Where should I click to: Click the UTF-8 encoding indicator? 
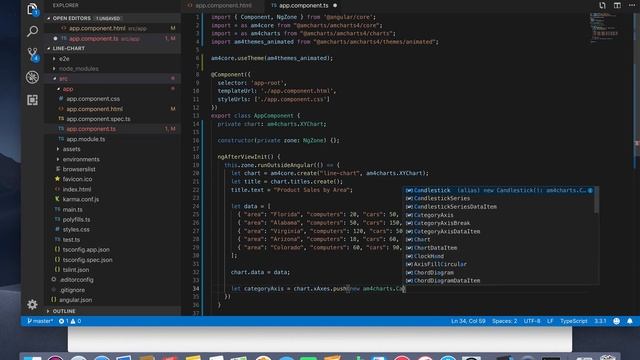532,321
